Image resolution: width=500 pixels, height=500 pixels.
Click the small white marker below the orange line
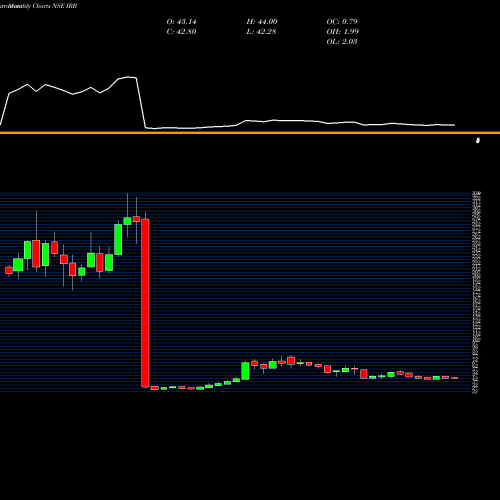(478, 141)
